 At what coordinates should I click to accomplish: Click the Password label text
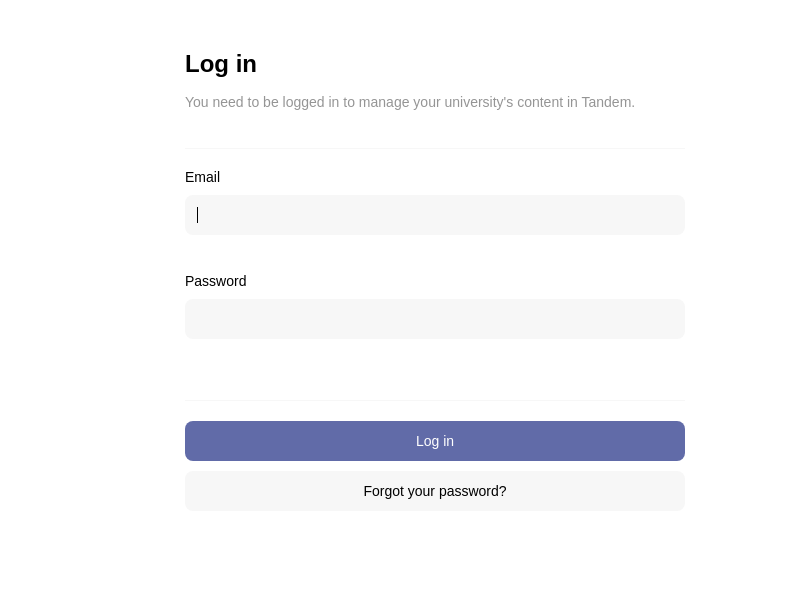[215, 281]
